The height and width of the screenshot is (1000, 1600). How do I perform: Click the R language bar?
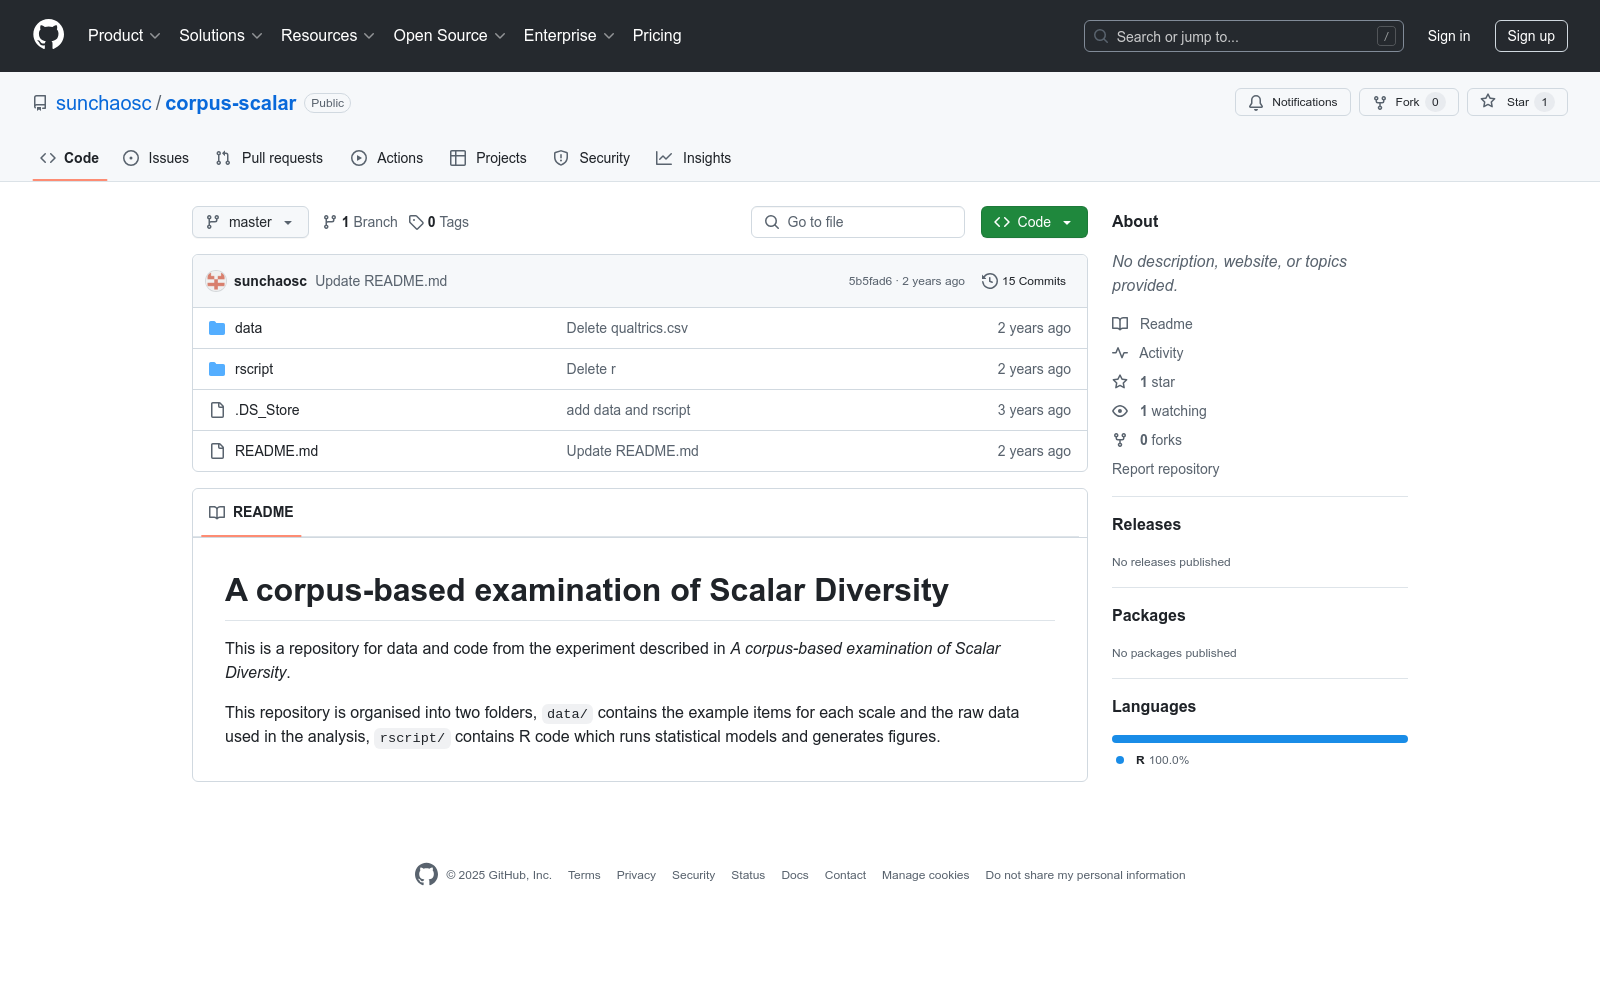[1260, 739]
